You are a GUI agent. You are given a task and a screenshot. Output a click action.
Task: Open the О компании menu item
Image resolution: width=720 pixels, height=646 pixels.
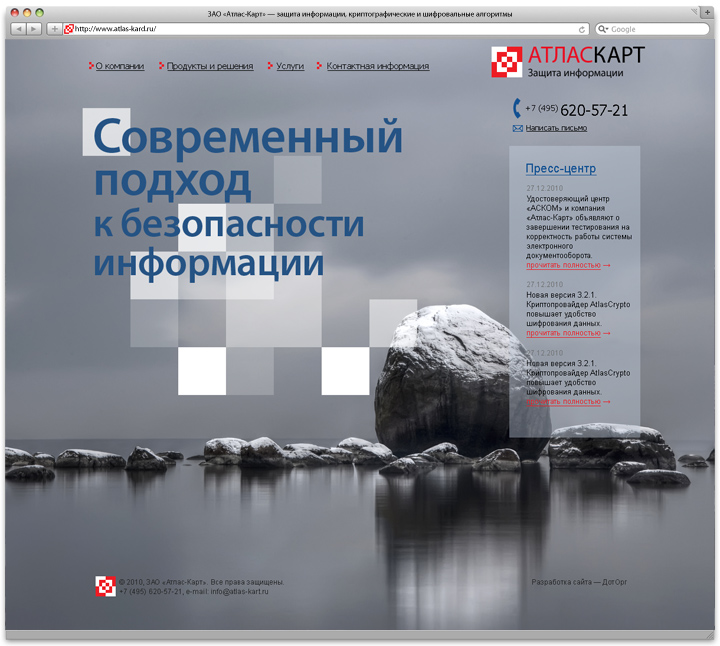119,66
